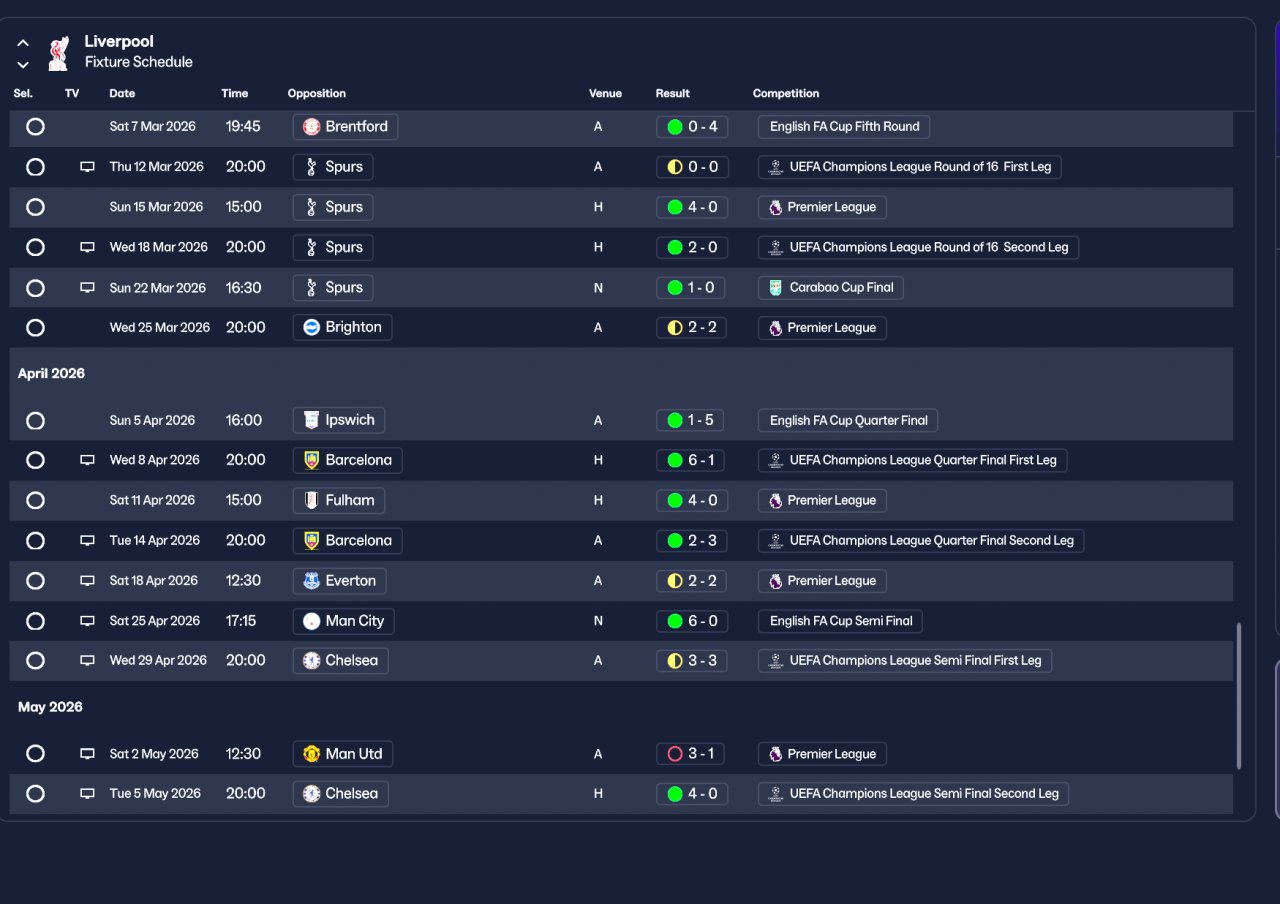The image size is (1280, 904).
Task: Click the Everton club badge
Action: 312,581
